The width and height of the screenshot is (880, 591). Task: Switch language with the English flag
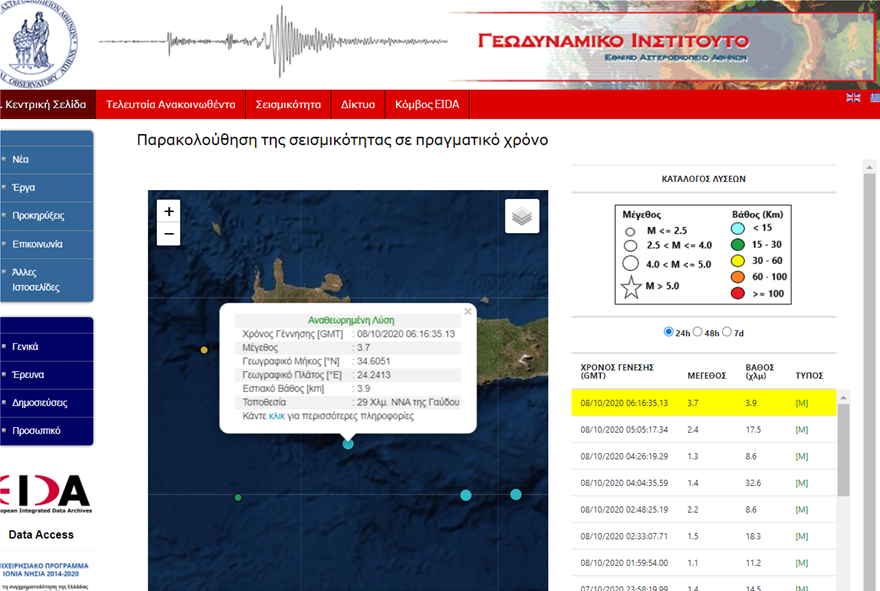pos(853,97)
